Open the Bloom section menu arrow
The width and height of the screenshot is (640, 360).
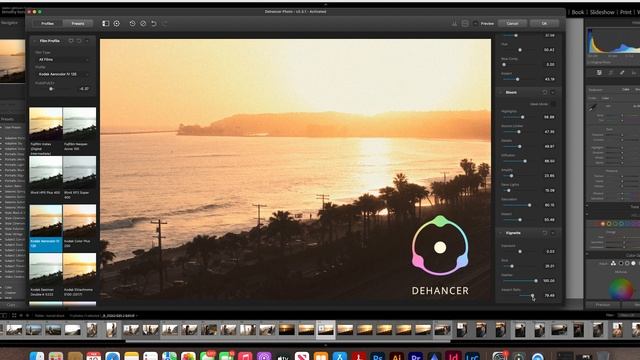point(553,93)
